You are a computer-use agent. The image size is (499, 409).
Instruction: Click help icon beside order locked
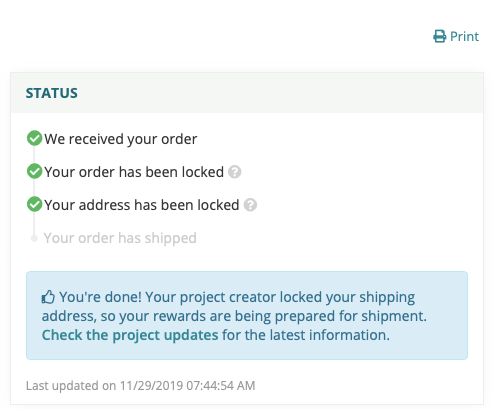pos(234,172)
